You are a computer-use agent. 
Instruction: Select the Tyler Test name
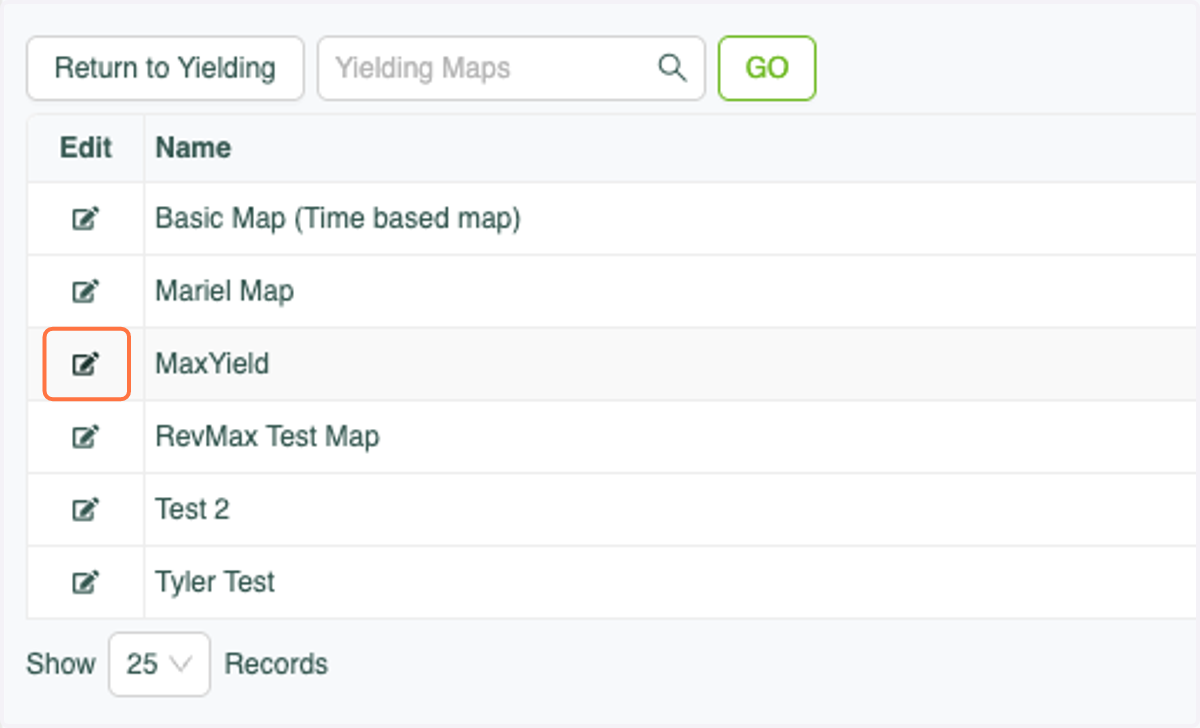[x=215, y=582]
